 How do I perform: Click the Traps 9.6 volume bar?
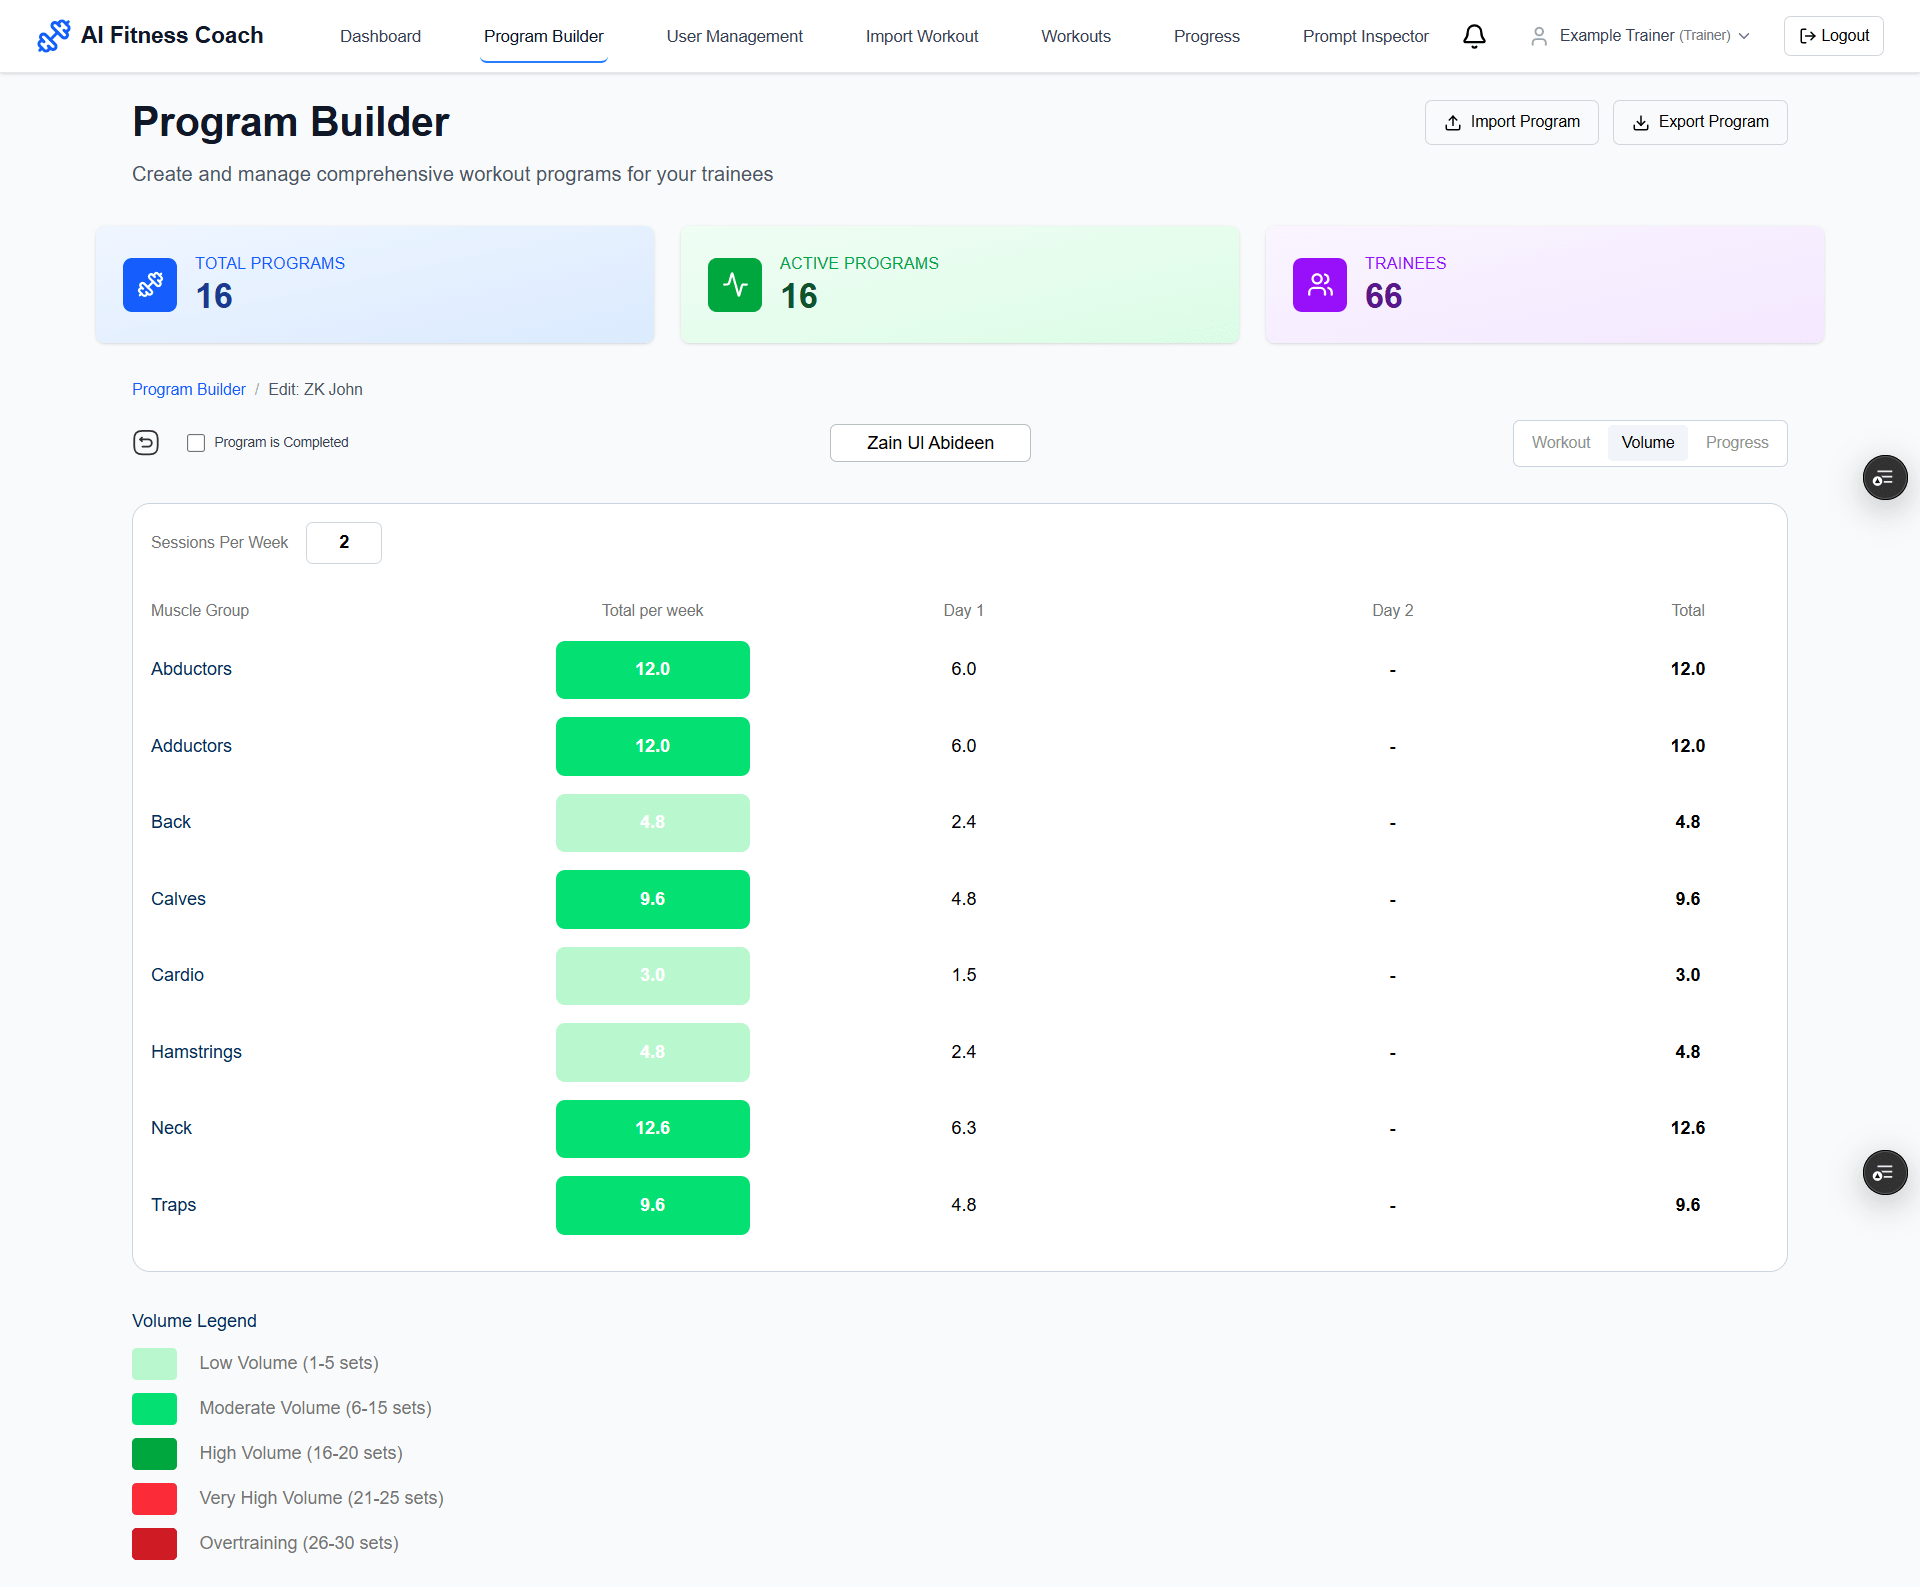pyautogui.click(x=652, y=1205)
